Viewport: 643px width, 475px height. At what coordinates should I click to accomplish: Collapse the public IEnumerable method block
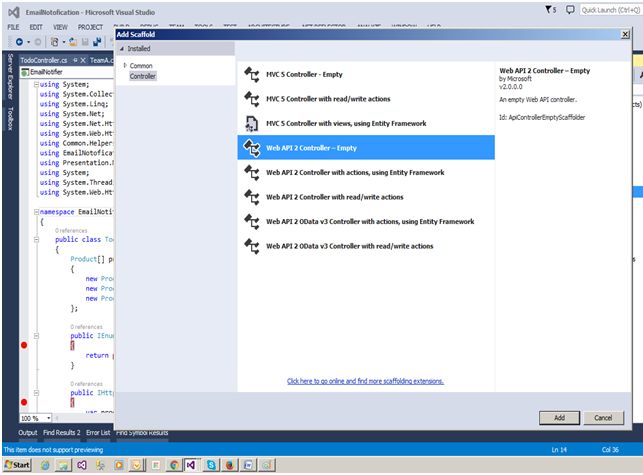click(36, 336)
